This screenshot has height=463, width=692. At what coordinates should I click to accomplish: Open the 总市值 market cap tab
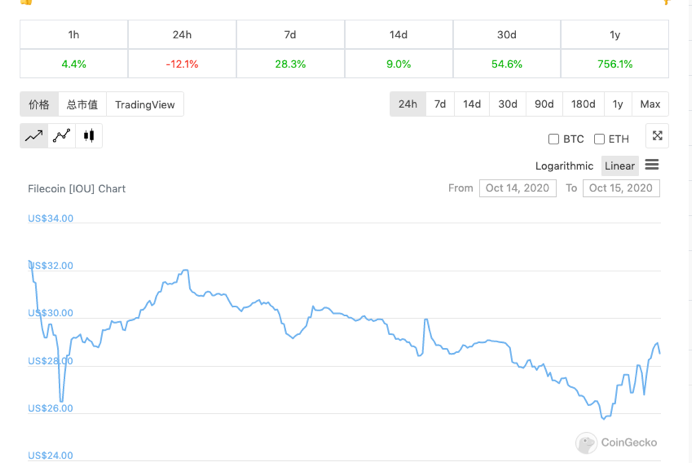pos(82,105)
